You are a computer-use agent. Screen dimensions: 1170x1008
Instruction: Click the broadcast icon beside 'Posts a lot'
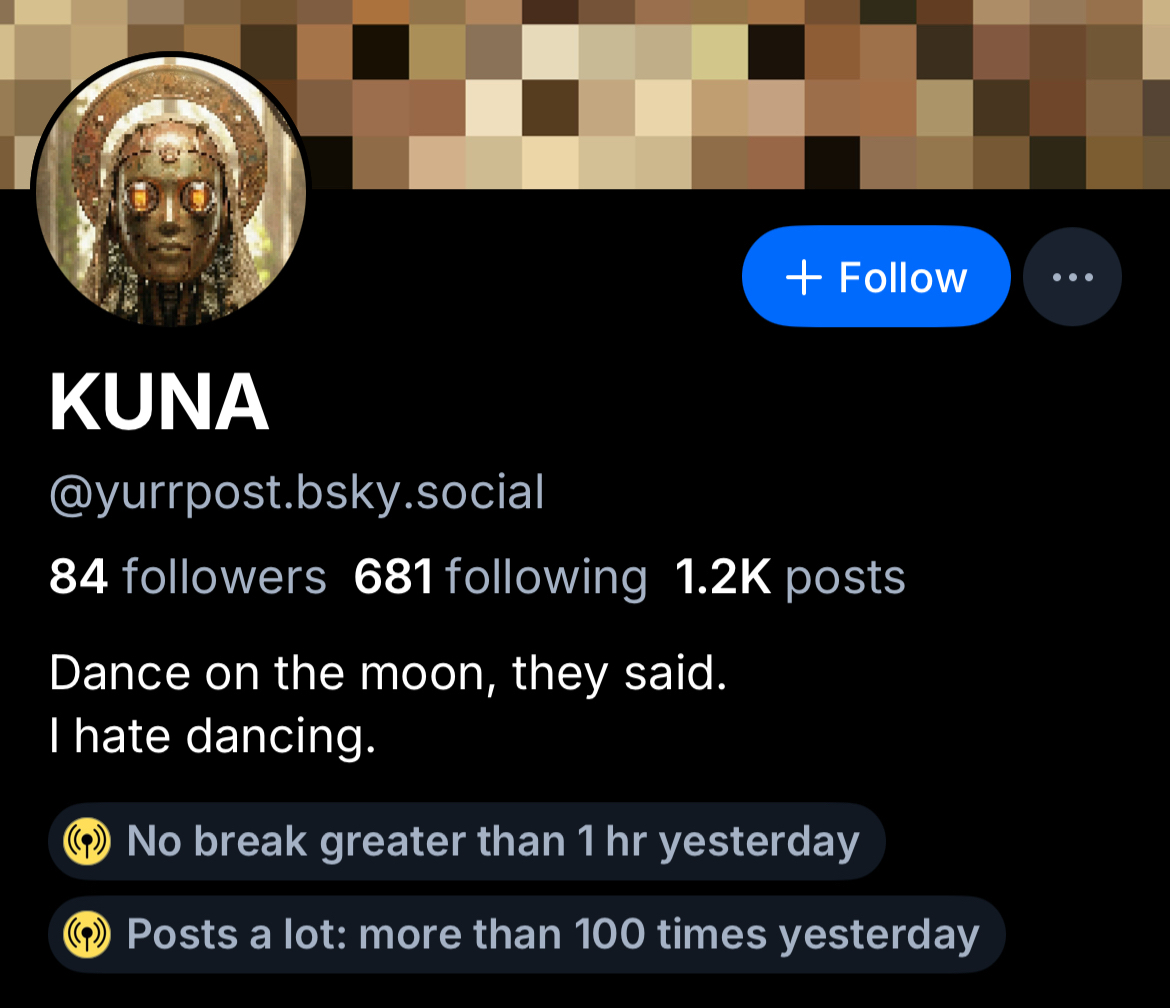click(87, 935)
